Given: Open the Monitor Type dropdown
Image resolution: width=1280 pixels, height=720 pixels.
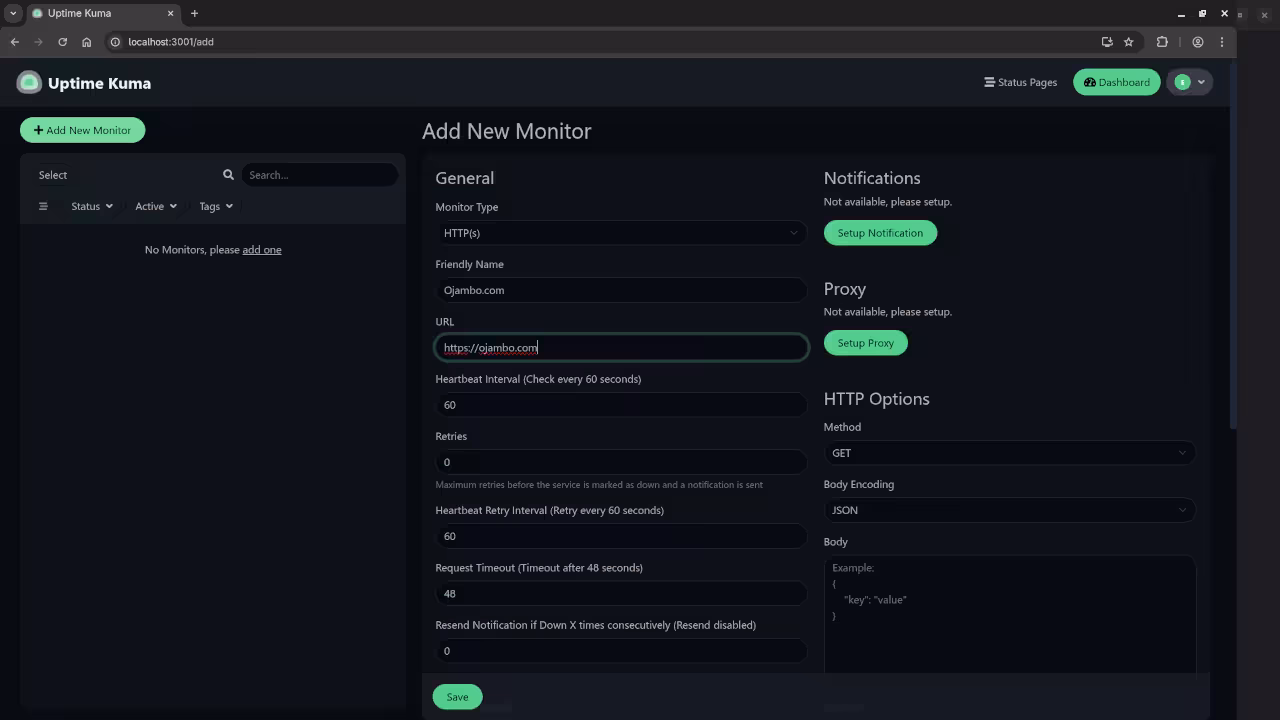Looking at the screenshot, I should tap(621, 233).
